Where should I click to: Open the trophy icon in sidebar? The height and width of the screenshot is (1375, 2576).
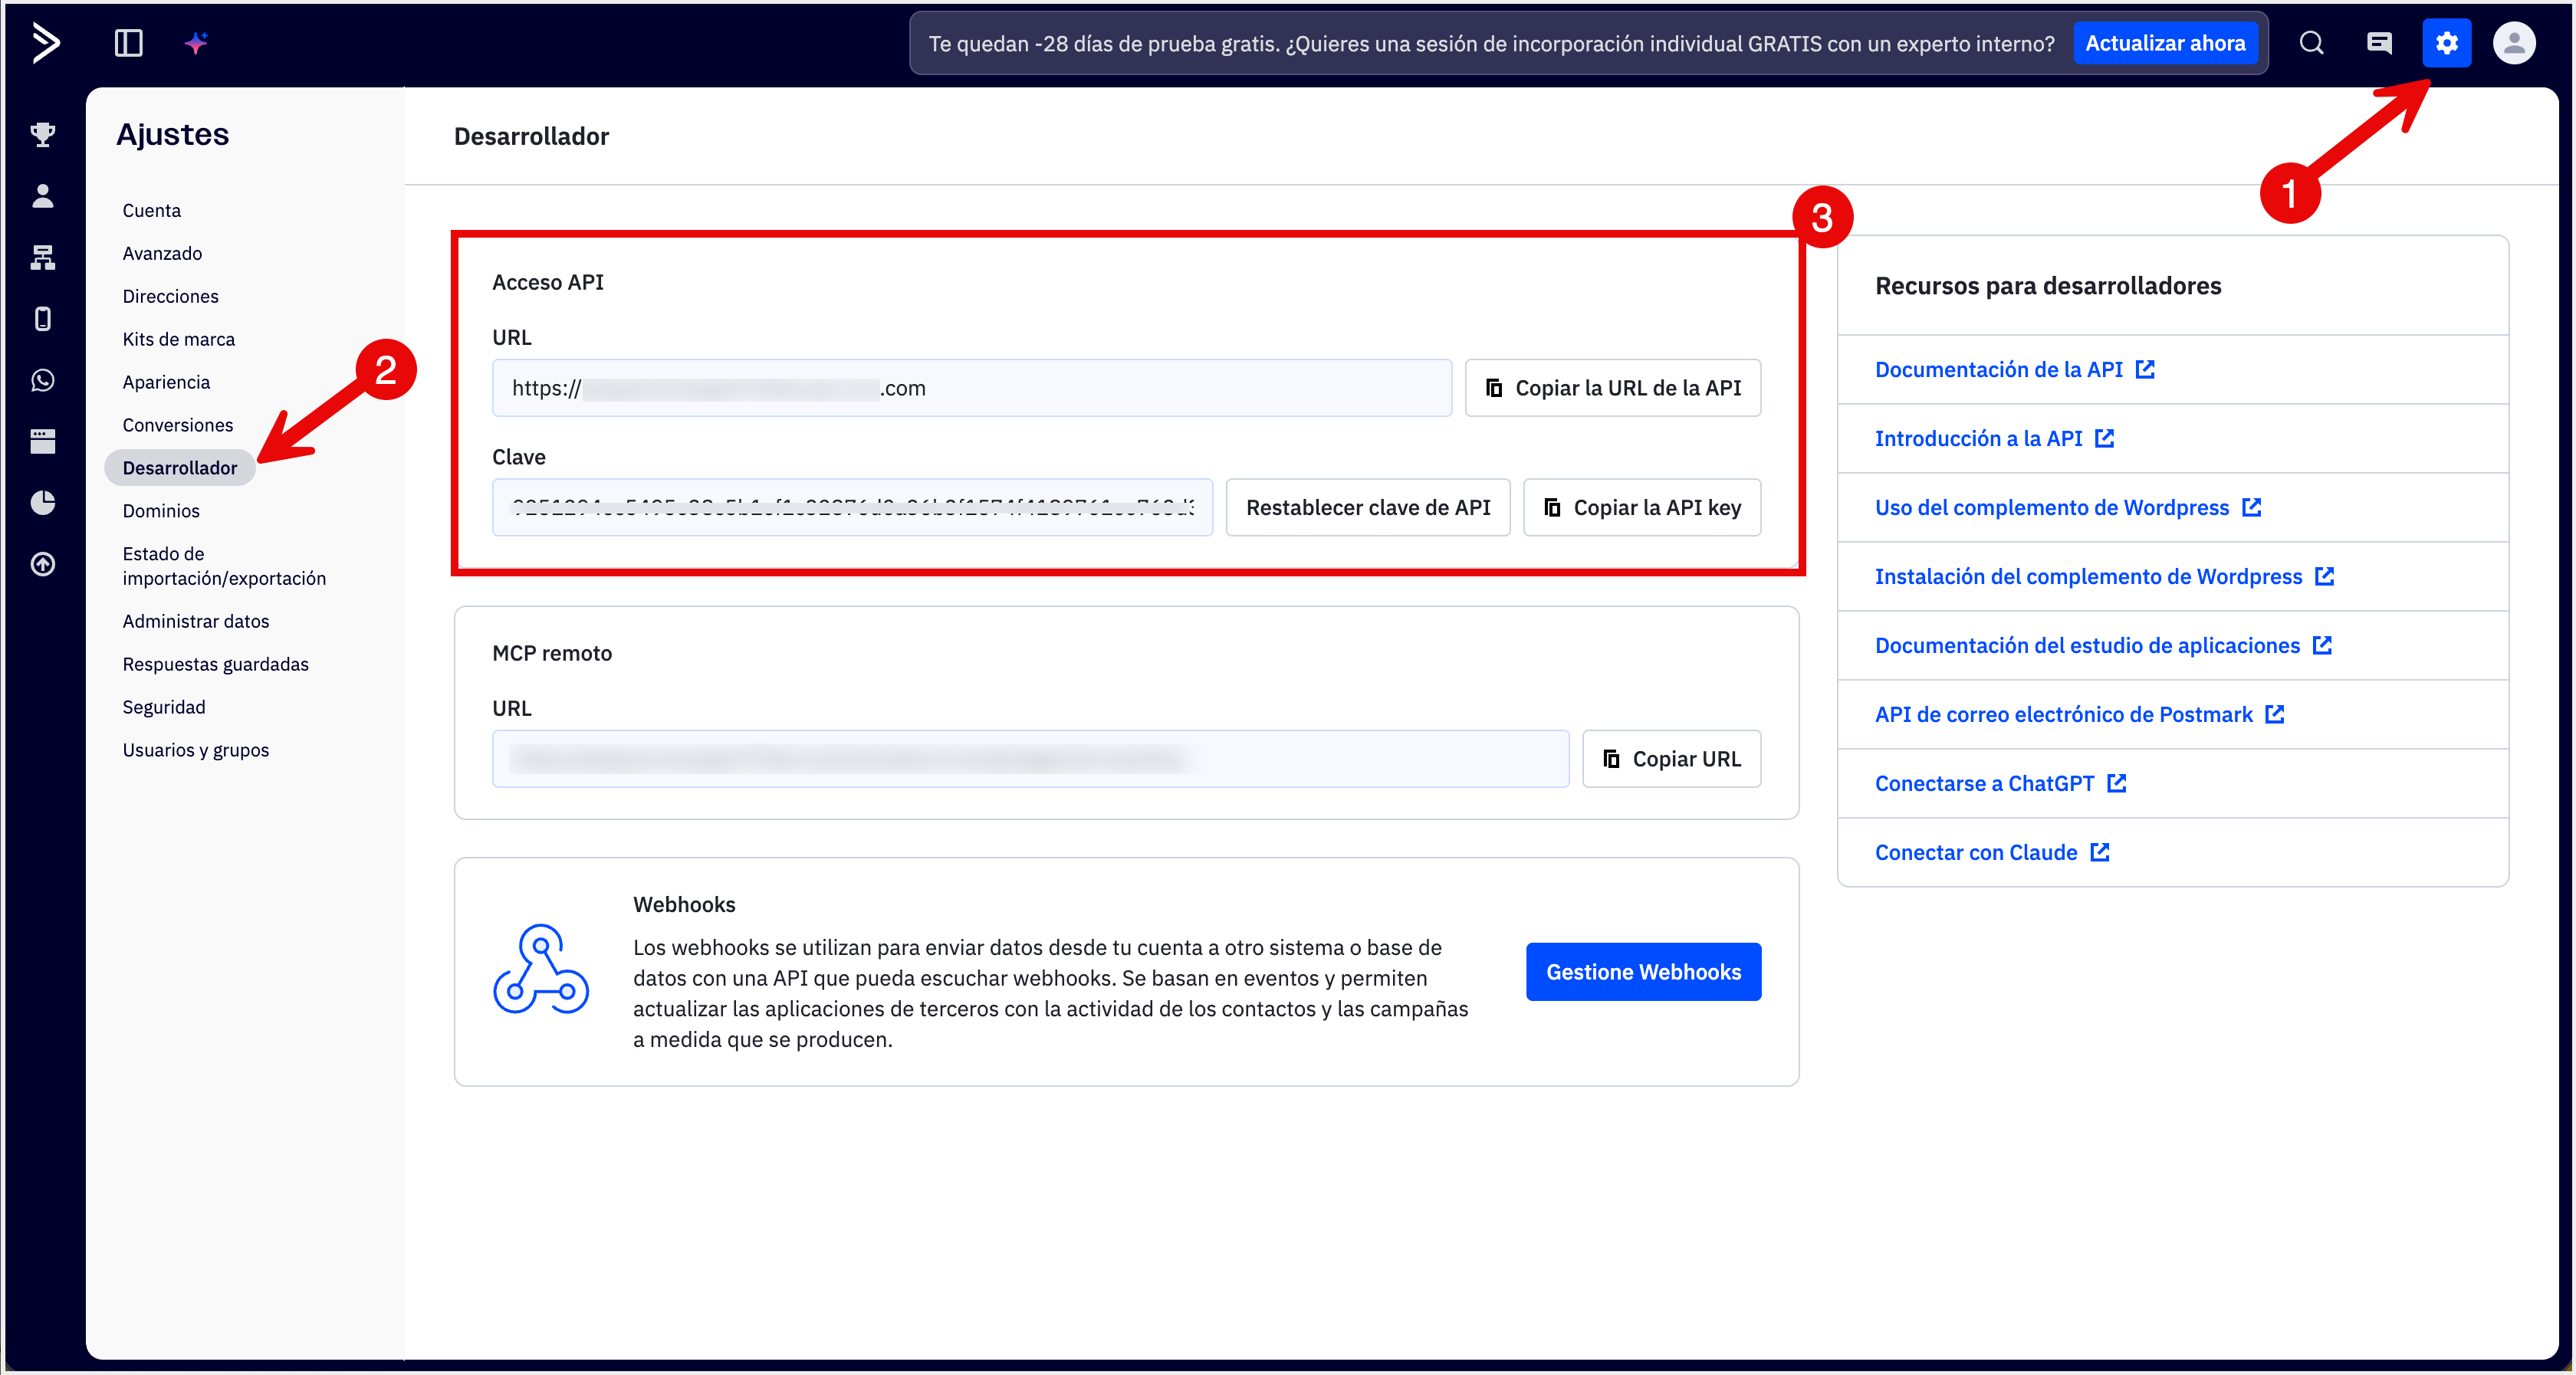coord(43,134)
